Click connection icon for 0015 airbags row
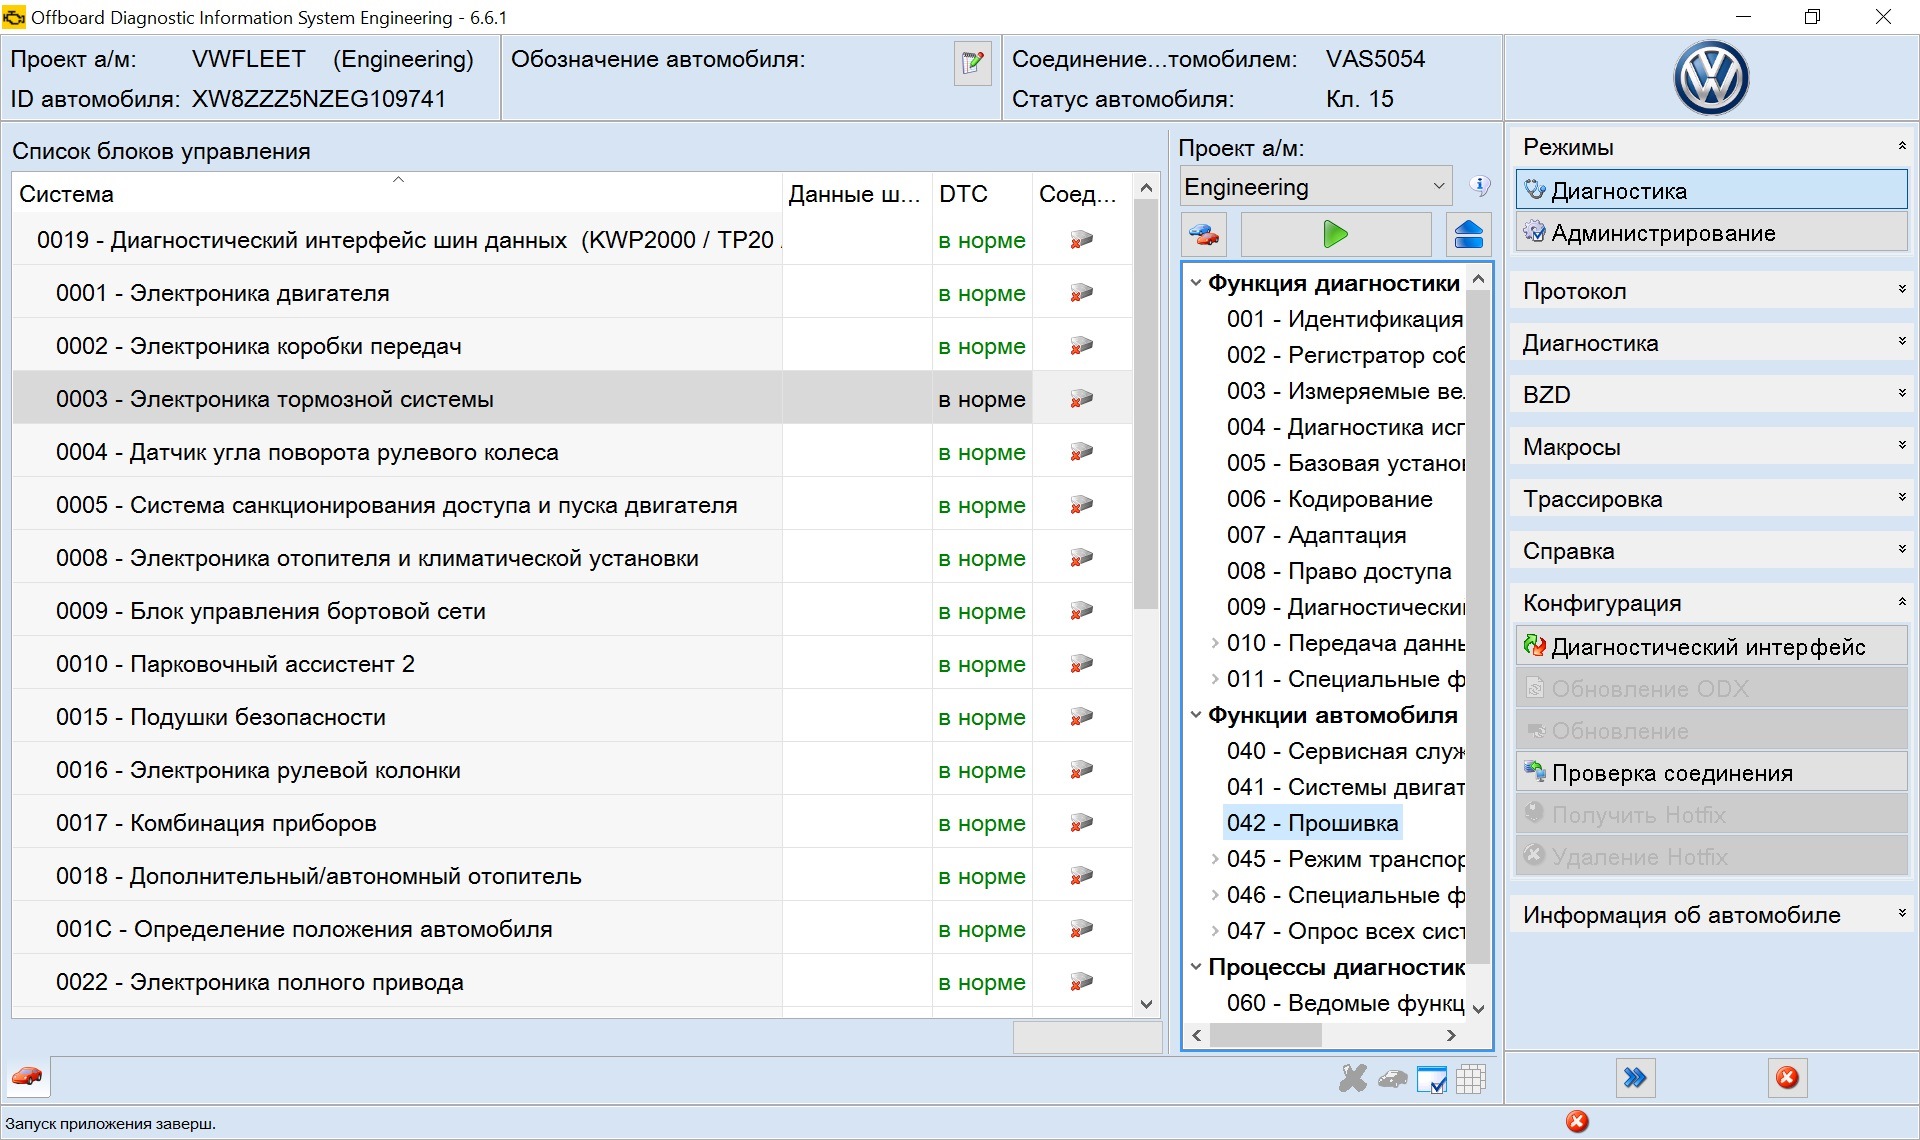 click(x=1081, y=717)
